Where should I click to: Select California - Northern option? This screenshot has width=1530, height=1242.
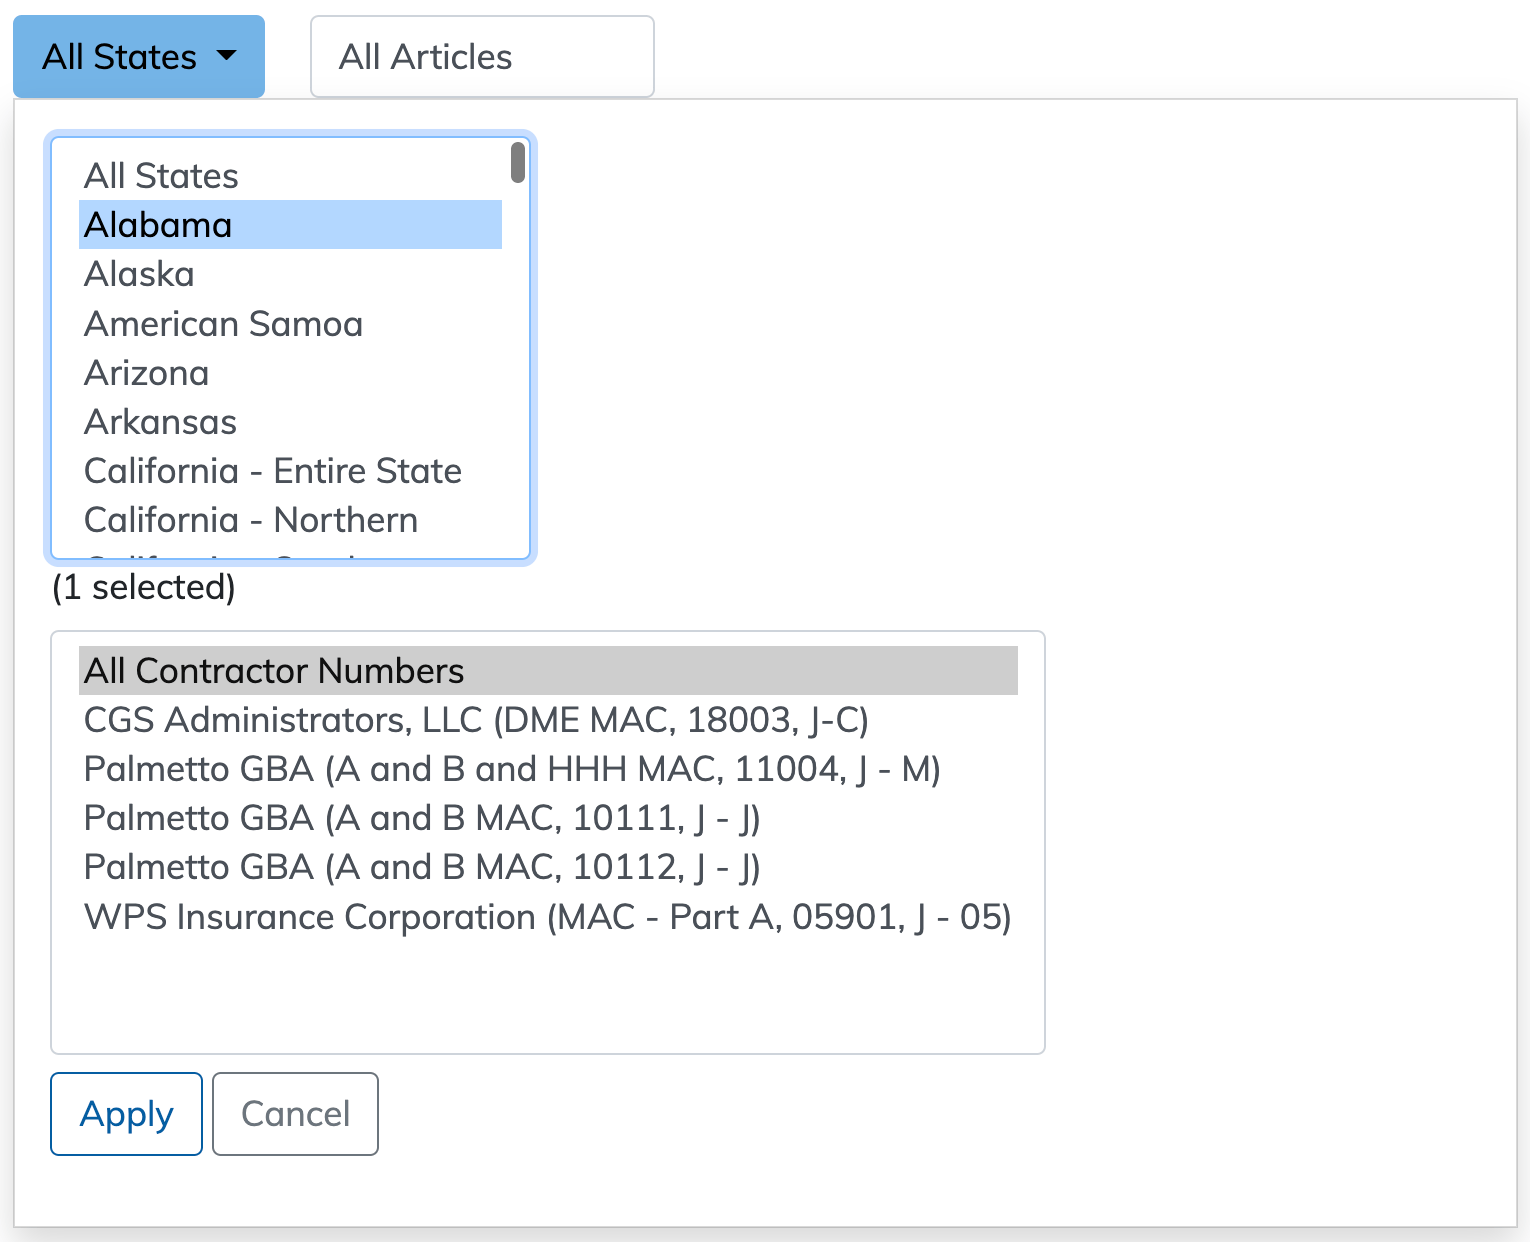coord(251,520)
